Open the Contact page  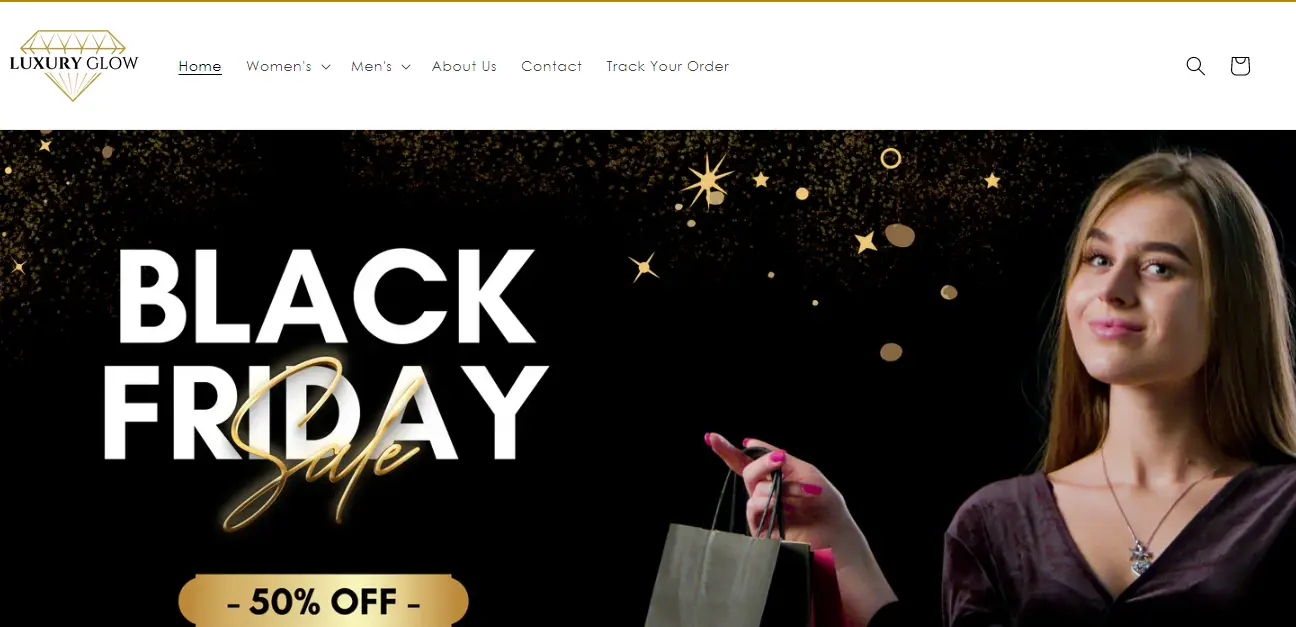tap(551, 66)
